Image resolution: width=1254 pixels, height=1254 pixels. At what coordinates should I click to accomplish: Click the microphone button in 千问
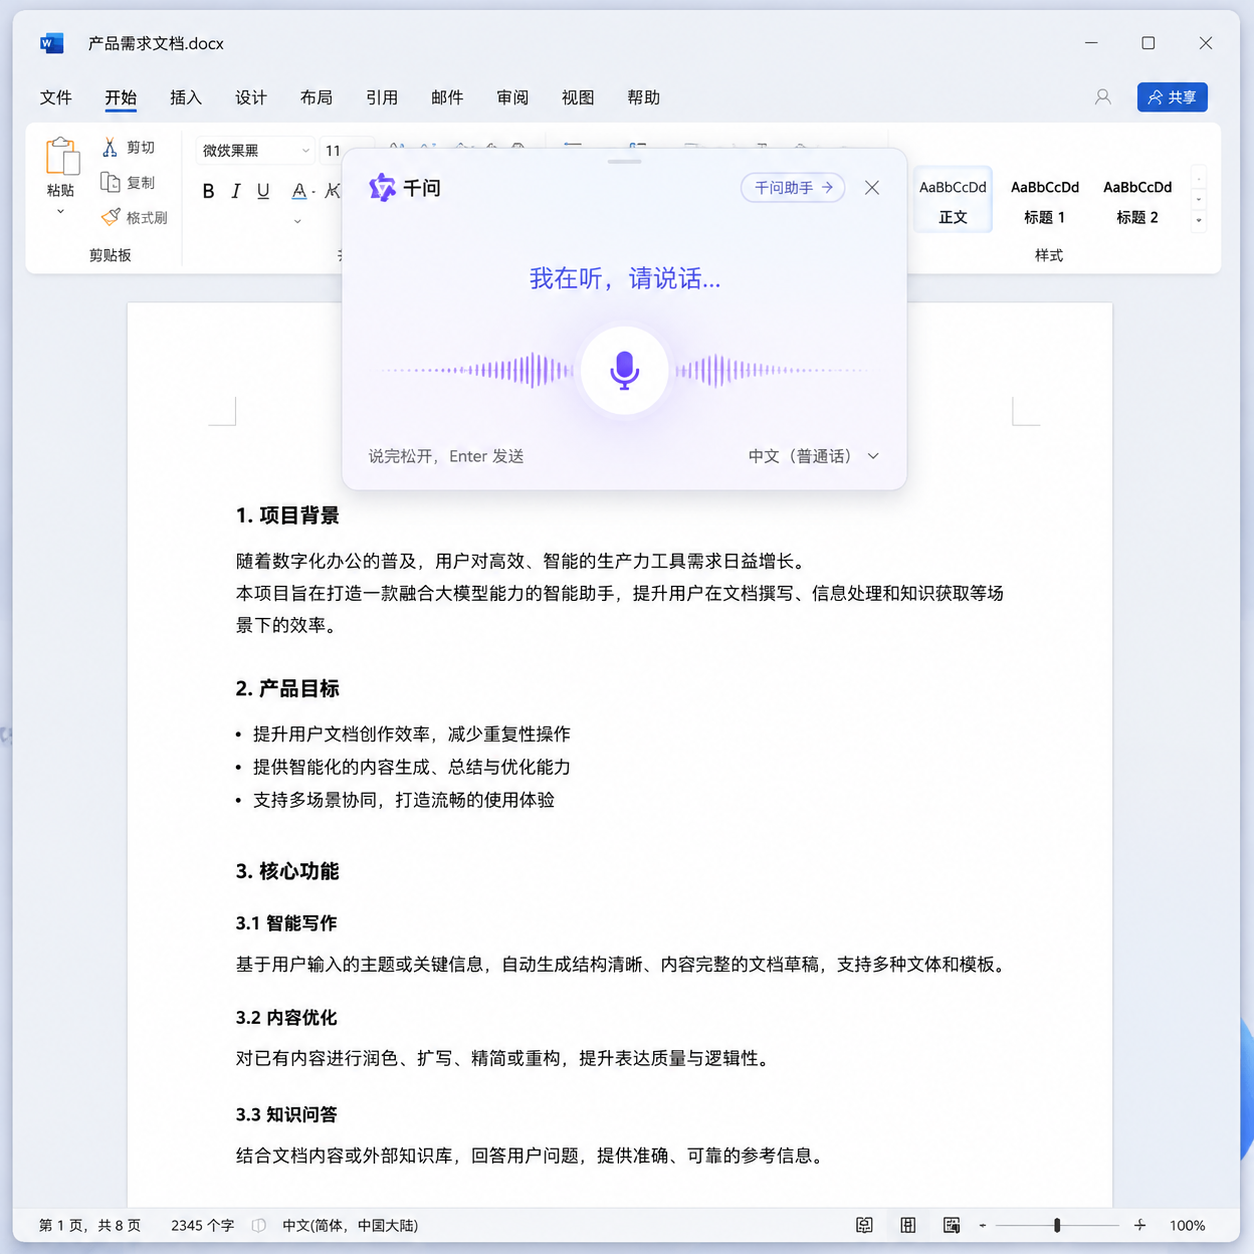click(x=625, y=370)
